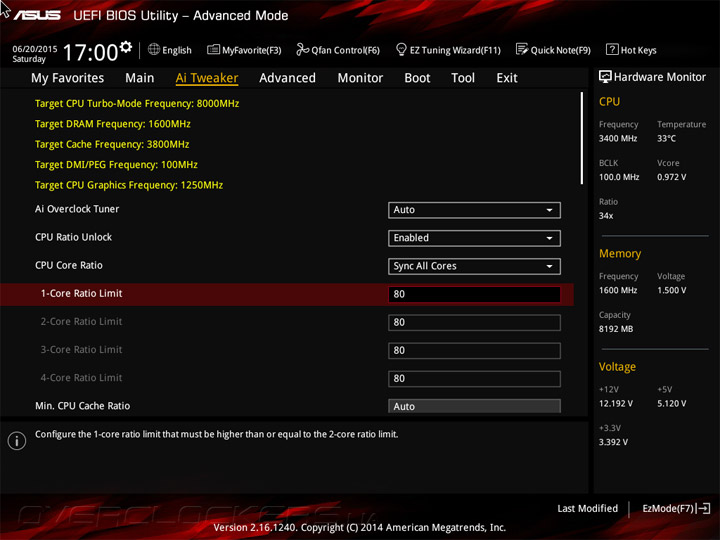This screenshot has width=720, height=540.
Task: Open the Tool tab
Action: [x=463, y=78]
